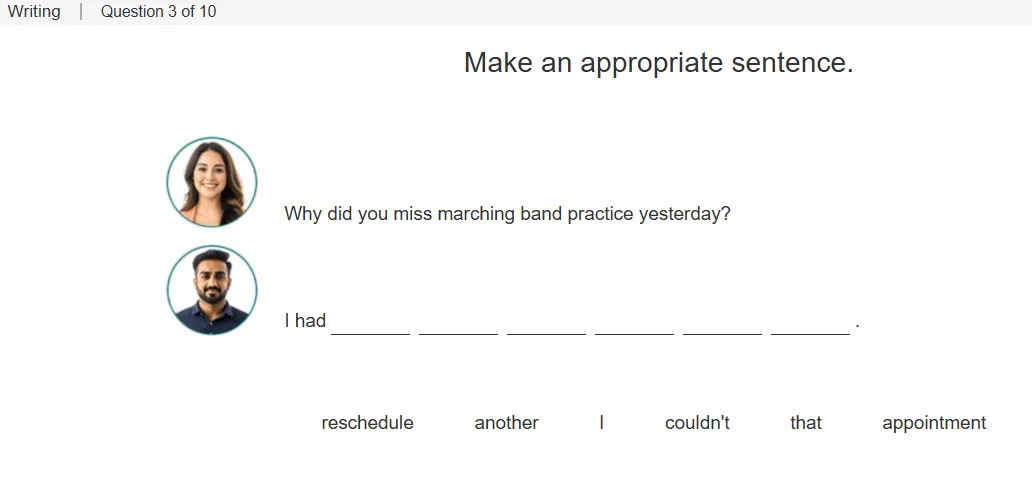
Task: Click the "Question 3 of 10" indicator
Action: point(159,12)
